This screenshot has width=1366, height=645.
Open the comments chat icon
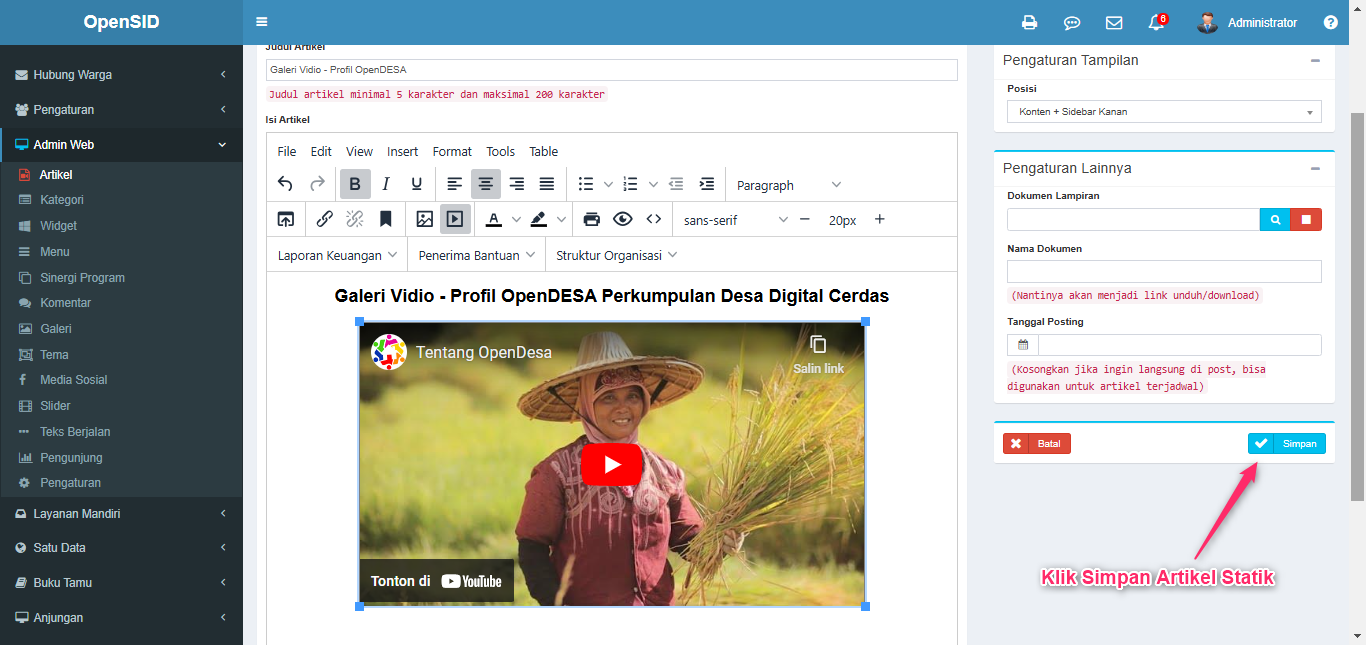1072,22
